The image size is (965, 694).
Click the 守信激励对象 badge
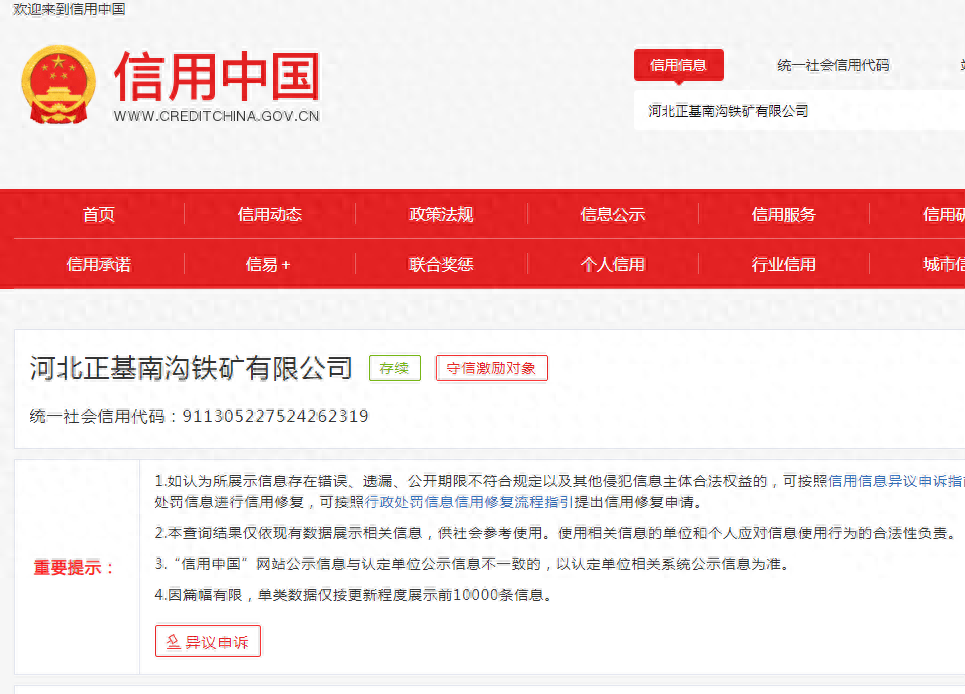(x=491, y=368)
